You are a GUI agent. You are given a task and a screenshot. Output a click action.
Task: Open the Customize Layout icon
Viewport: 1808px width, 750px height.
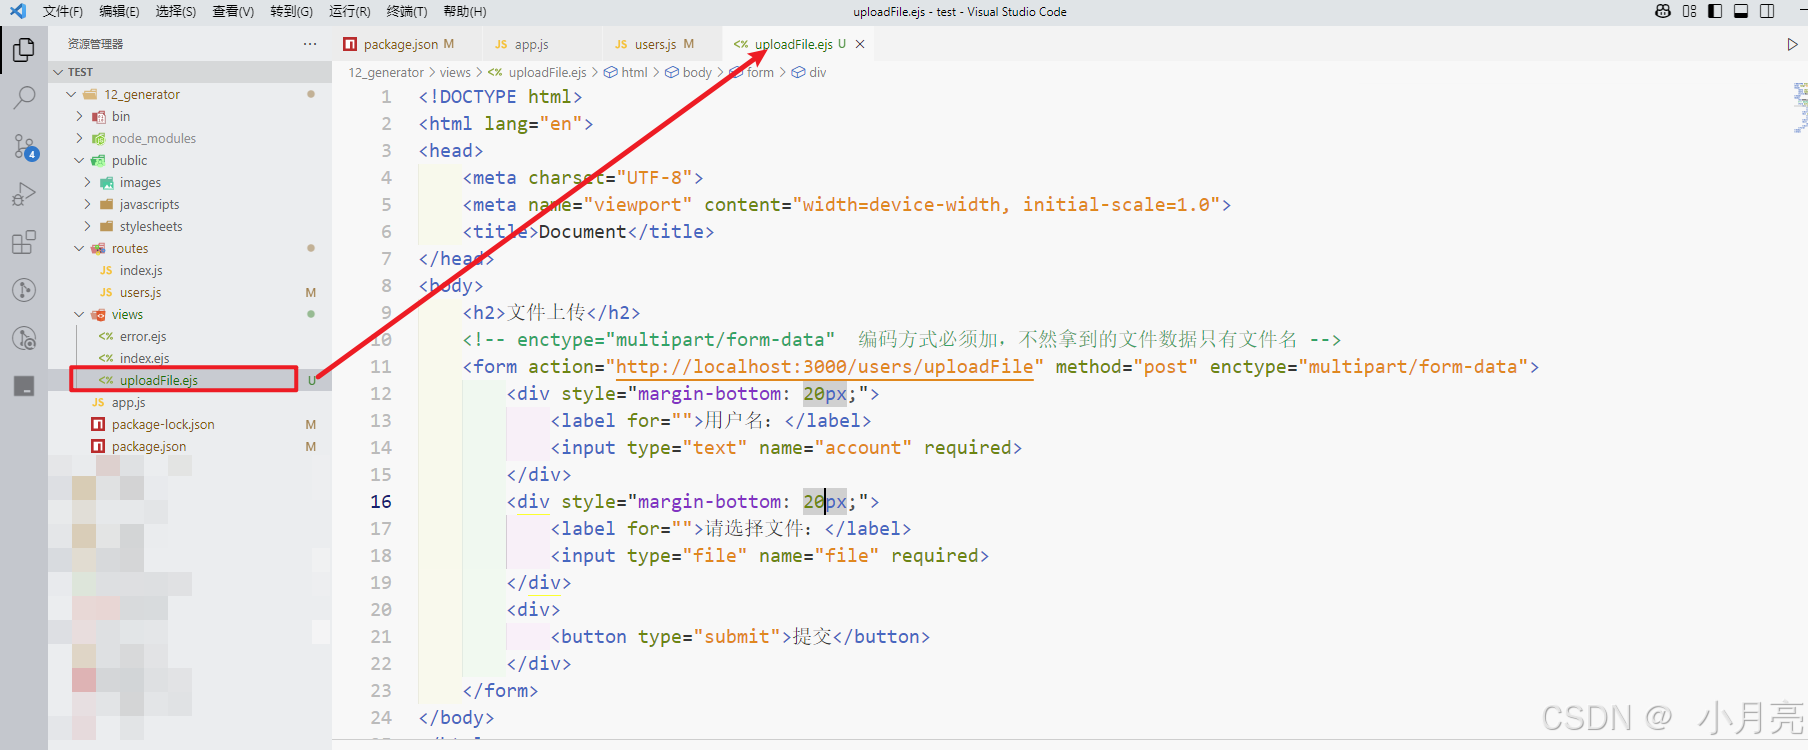(1690, 11)
